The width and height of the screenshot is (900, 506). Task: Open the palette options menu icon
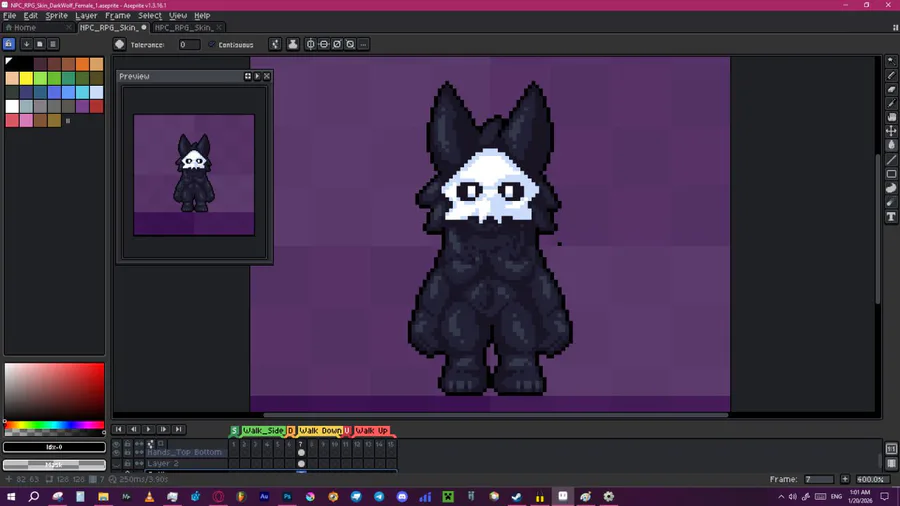pos(53,44)
